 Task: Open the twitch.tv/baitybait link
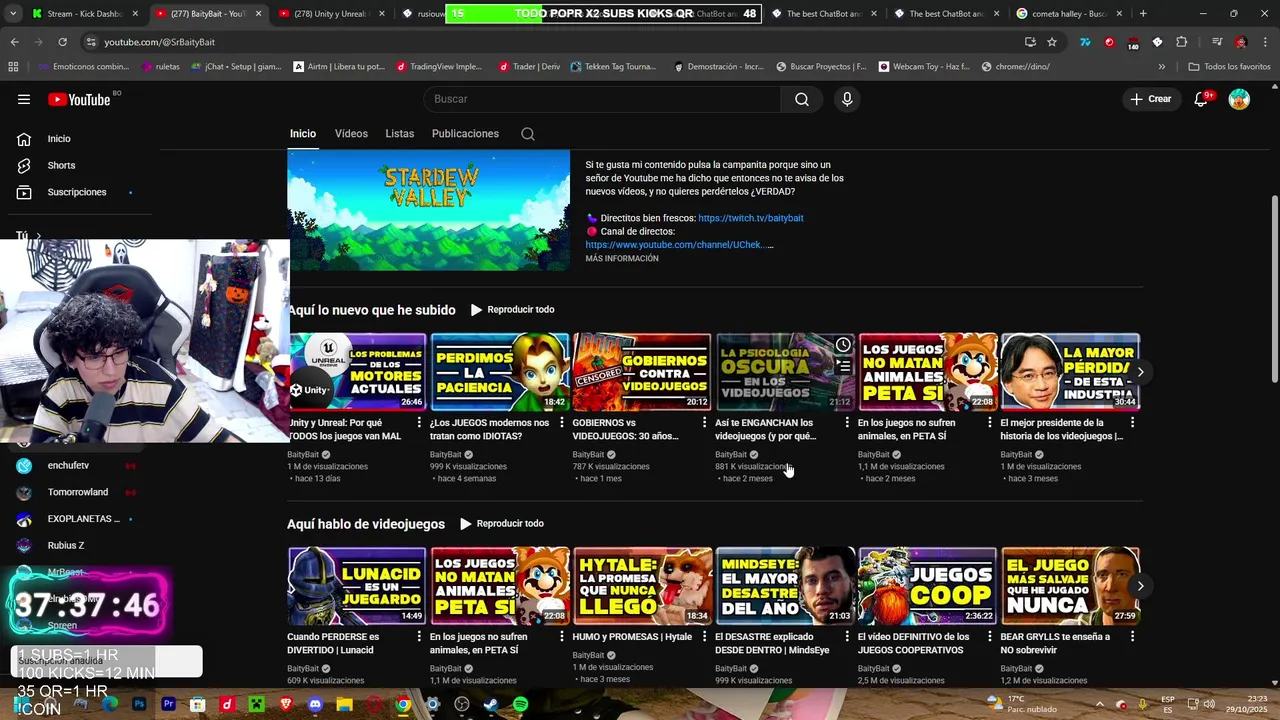pyautogui.click(x=751, y=218)
